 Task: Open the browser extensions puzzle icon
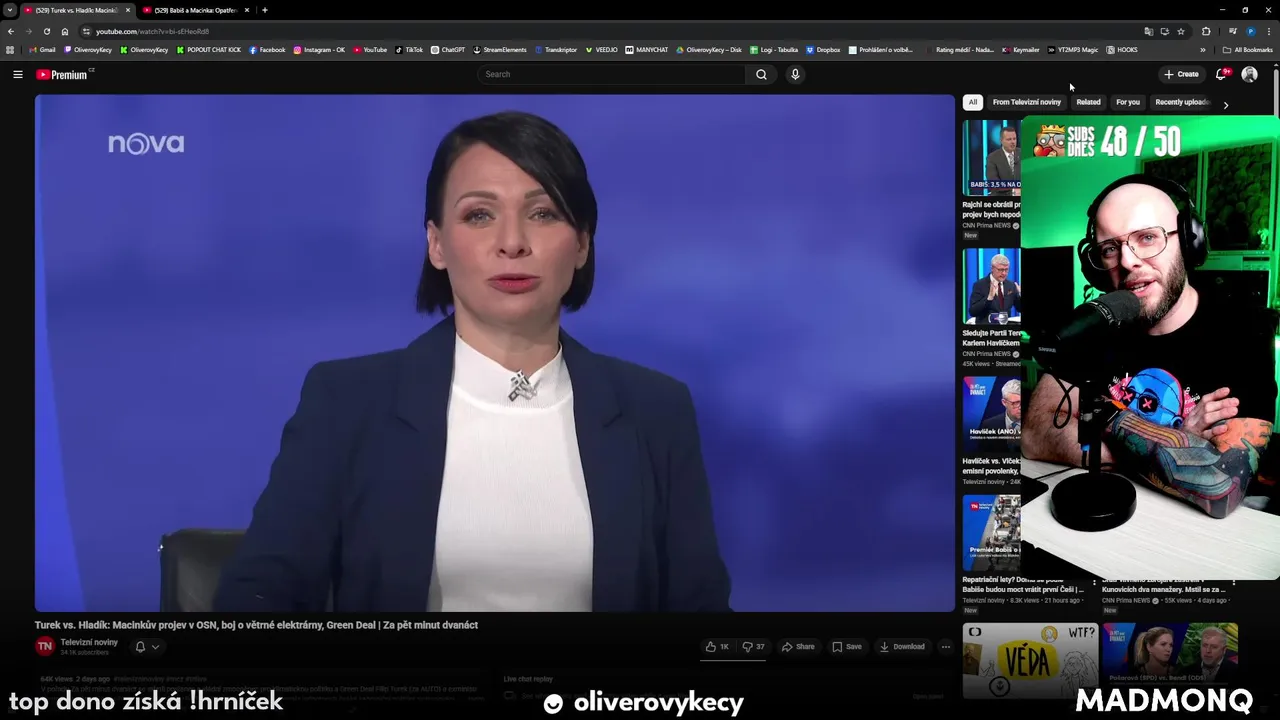point(1206,31)
